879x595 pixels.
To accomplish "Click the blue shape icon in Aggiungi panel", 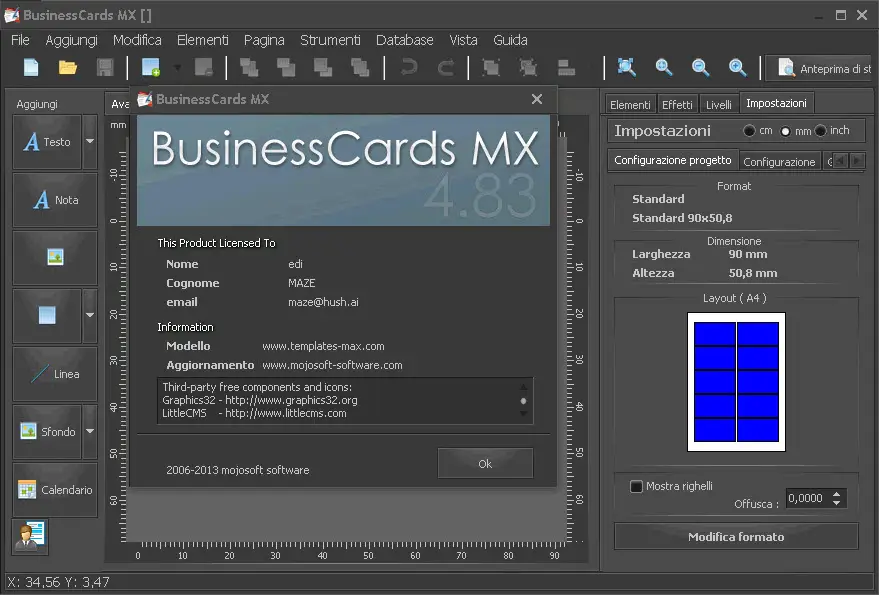I will pyautogui.click(x=47, y=315).
